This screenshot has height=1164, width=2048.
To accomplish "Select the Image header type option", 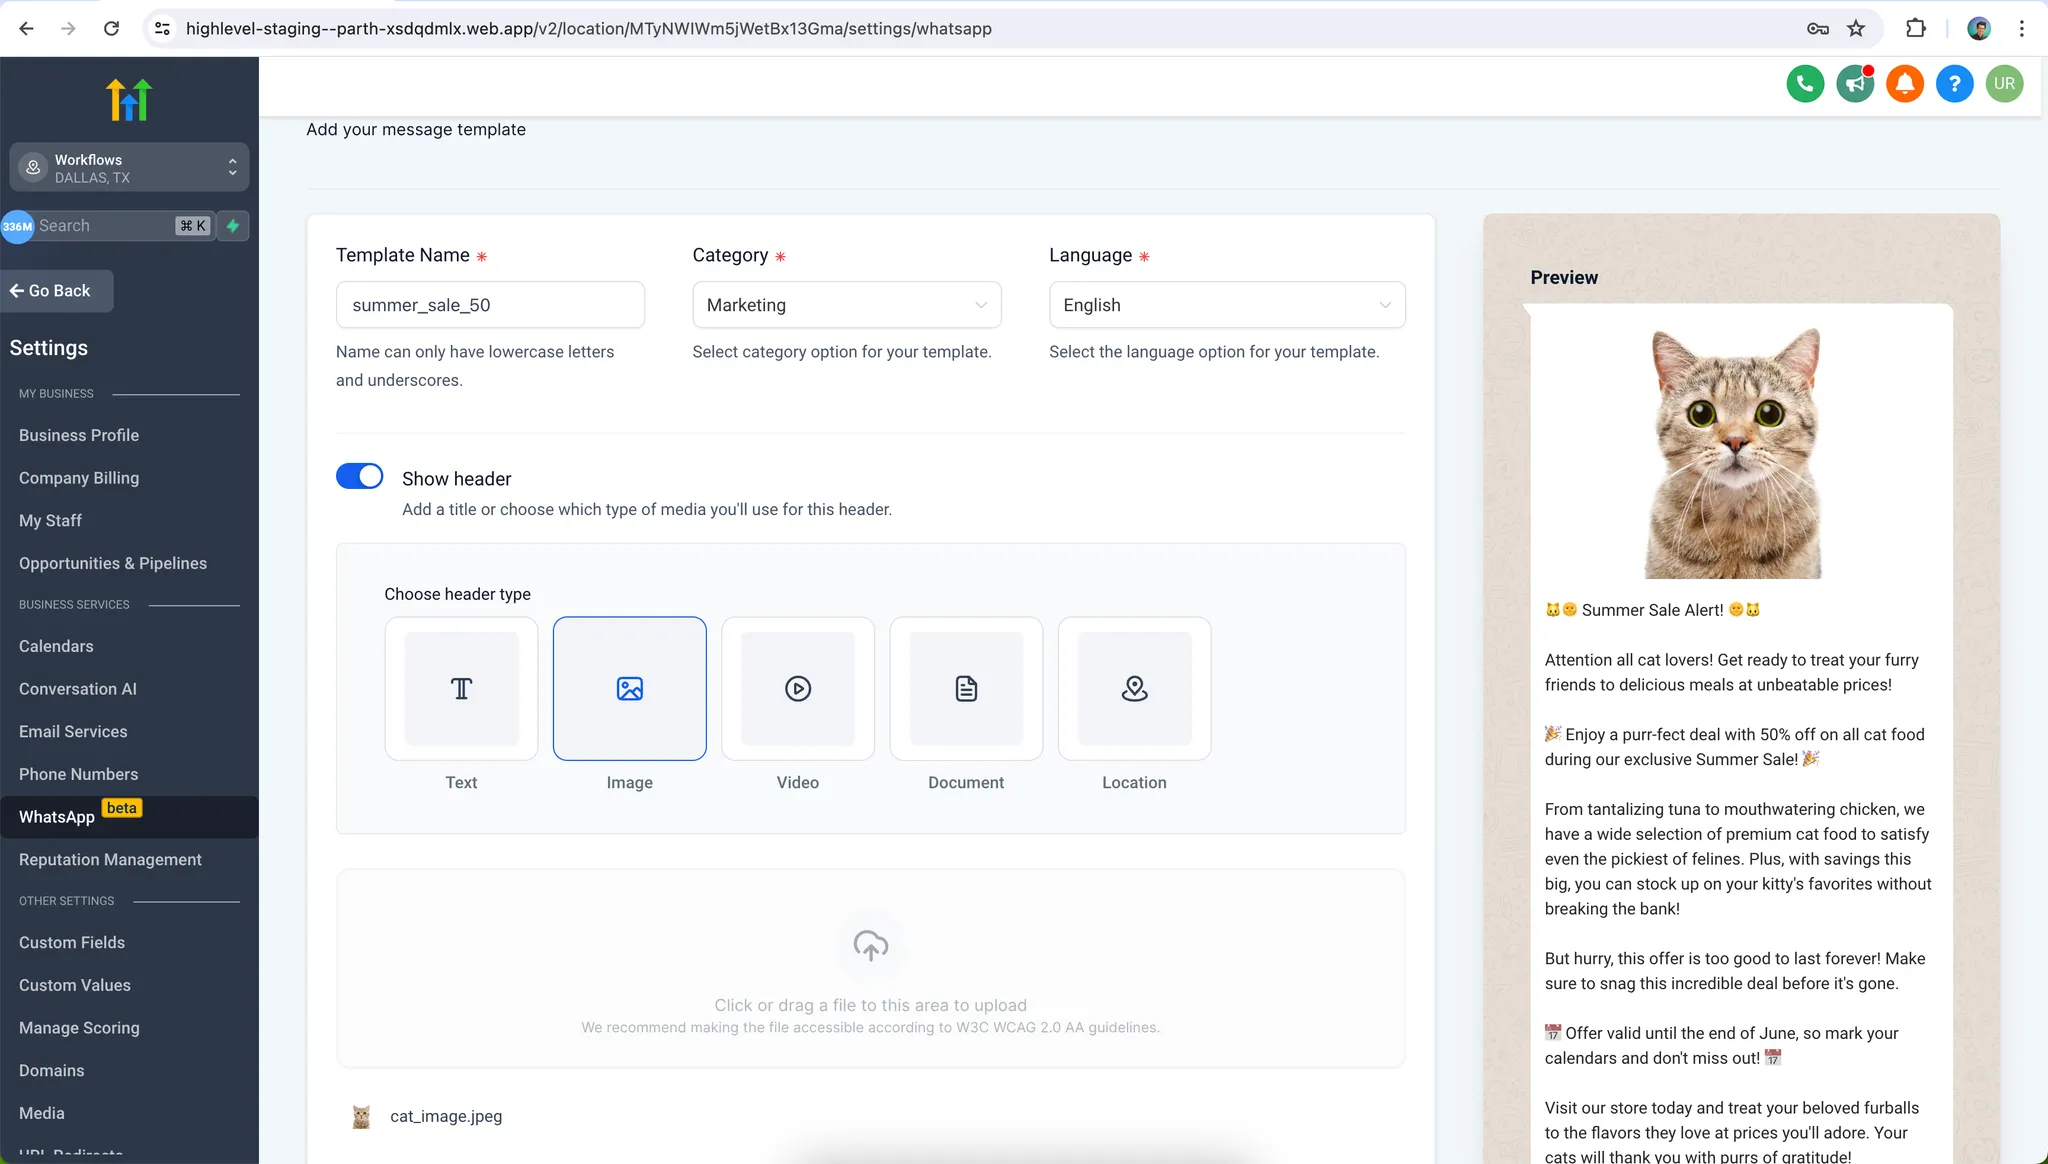I will tap(629, 689).
